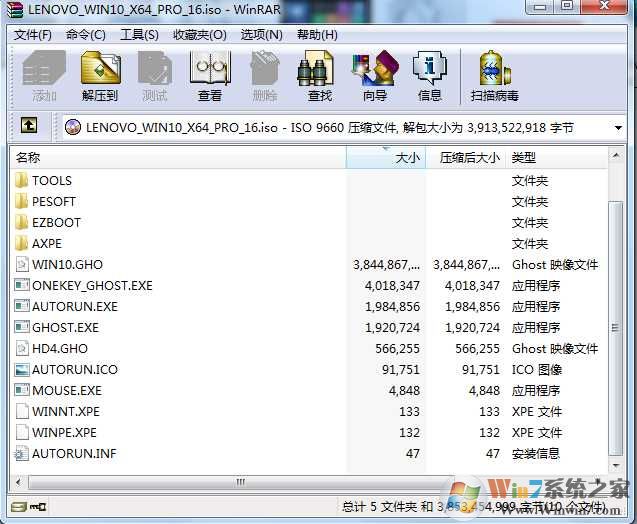
Task: Click the ICO 图像 type cell
Action: point(537,369)
